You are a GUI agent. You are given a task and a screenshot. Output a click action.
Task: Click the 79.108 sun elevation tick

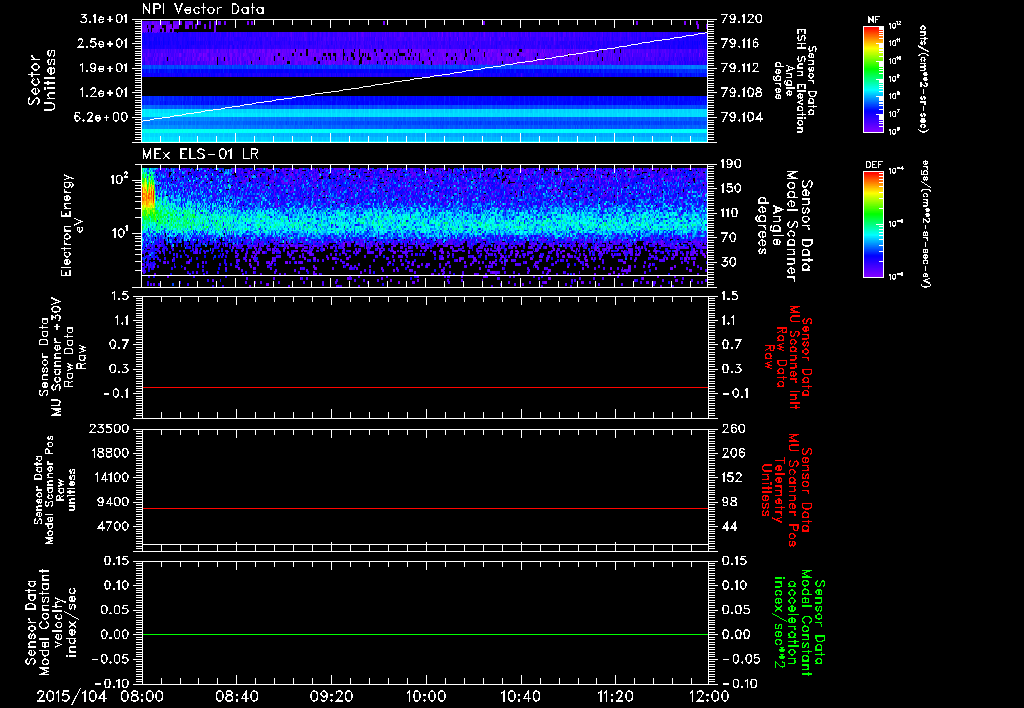click(741, 93)
